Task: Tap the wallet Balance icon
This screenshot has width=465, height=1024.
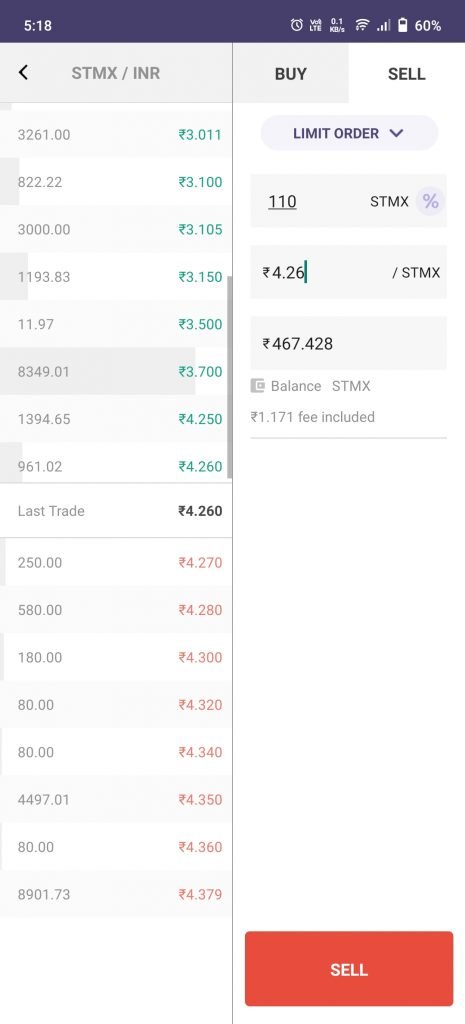Action: pos(257,386)
